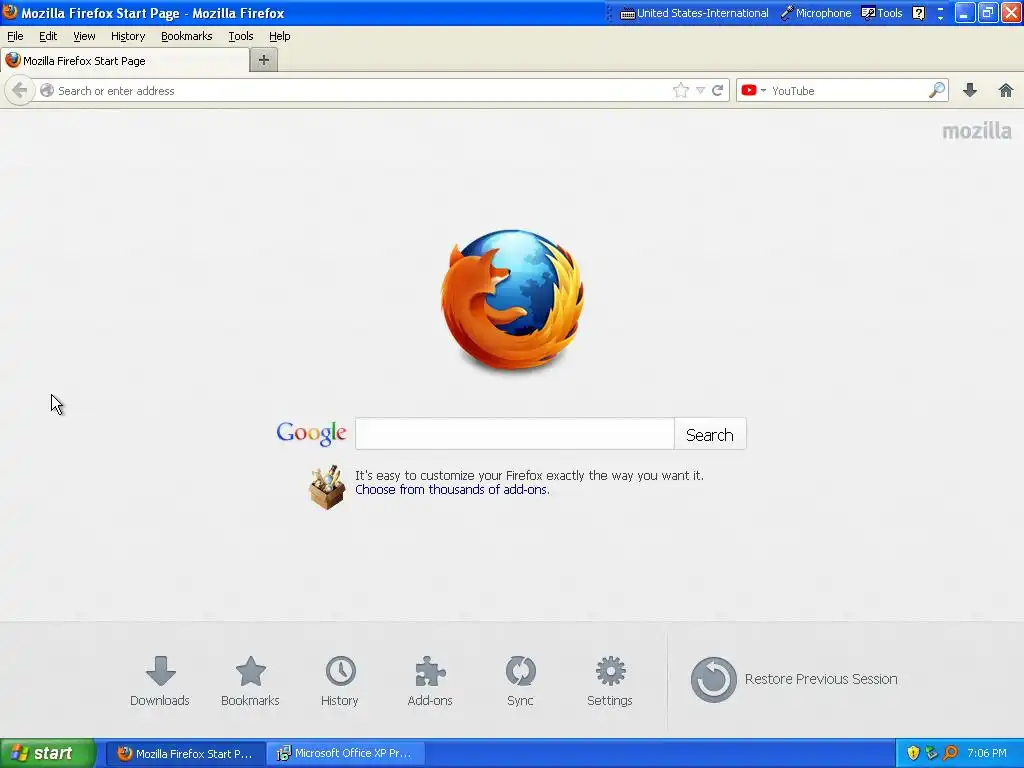Viewport: 1024px width, 768px height.
Task: Click United States-International keyboard indicator
Action: pos(694,13)
